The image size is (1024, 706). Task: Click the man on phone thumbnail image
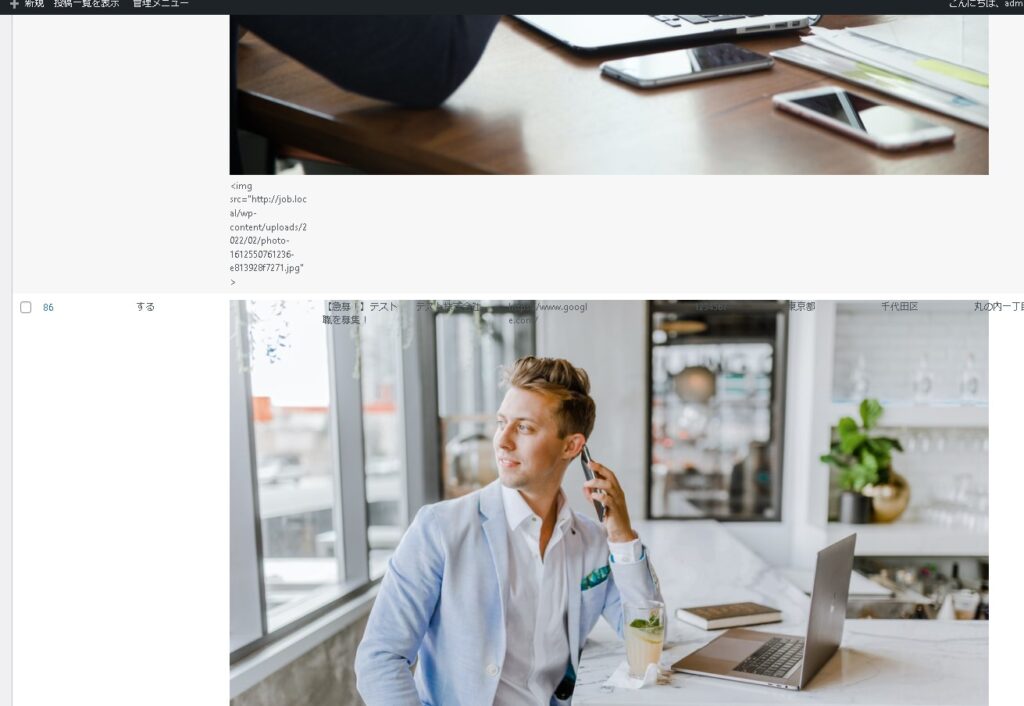pyautogui.click(x=609, y=503)
